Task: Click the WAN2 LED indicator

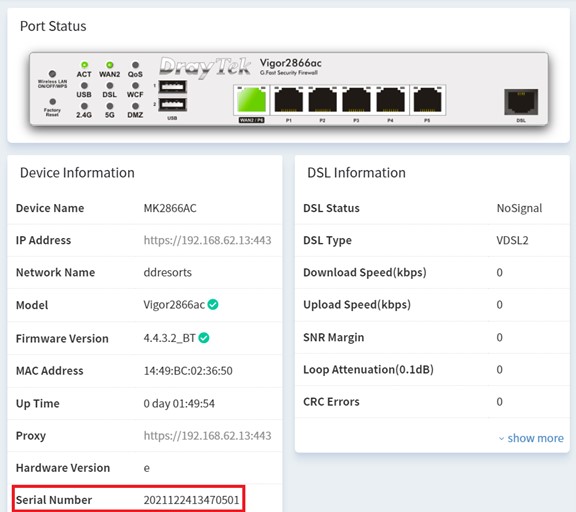Action: [109, 65]
